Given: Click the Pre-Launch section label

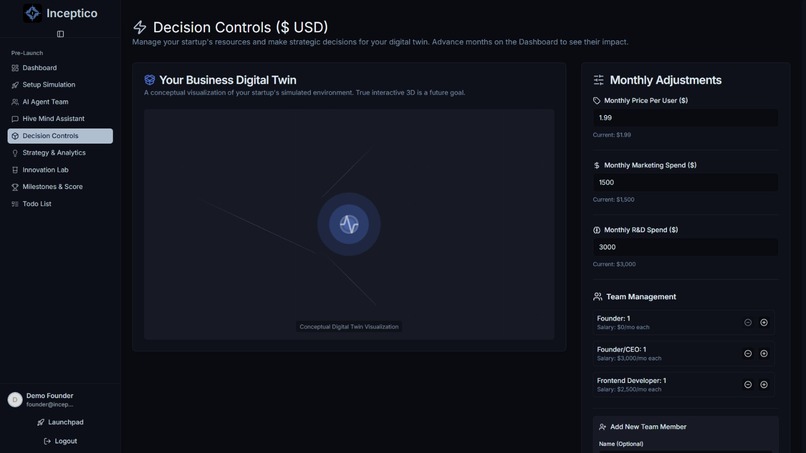Looking at the screenshot, I should 27,53.
